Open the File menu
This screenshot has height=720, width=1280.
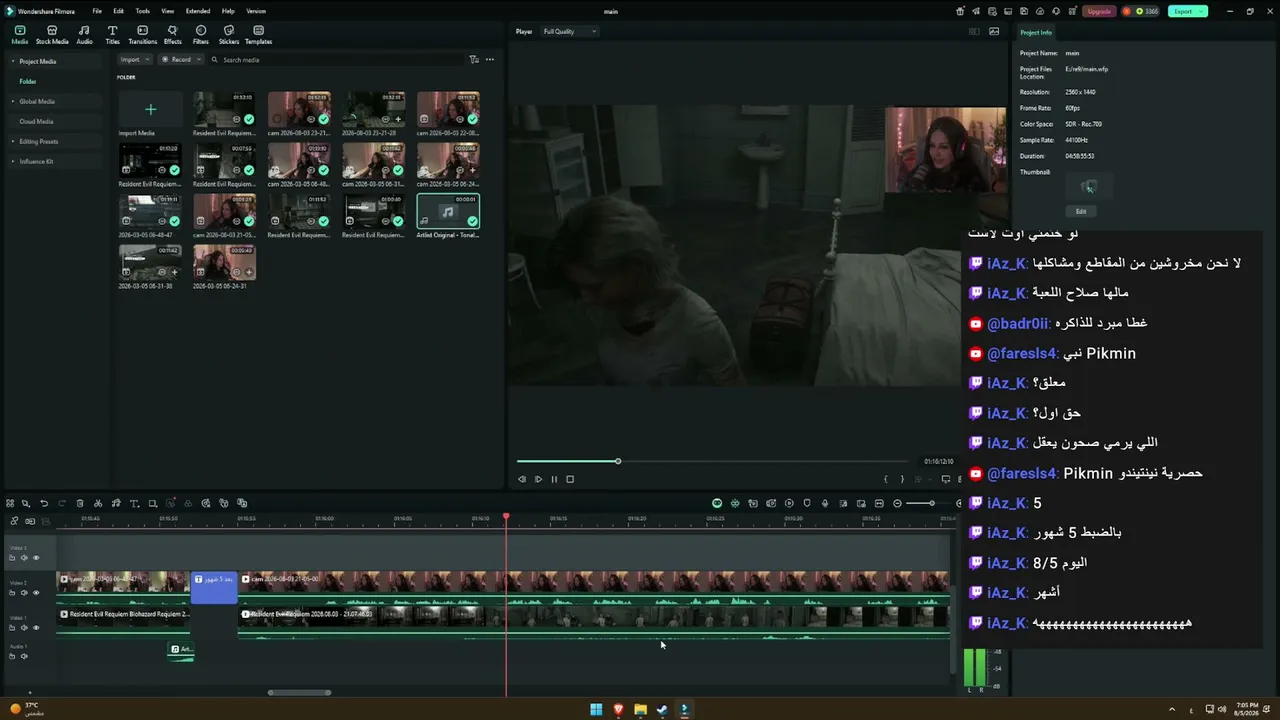97,11
